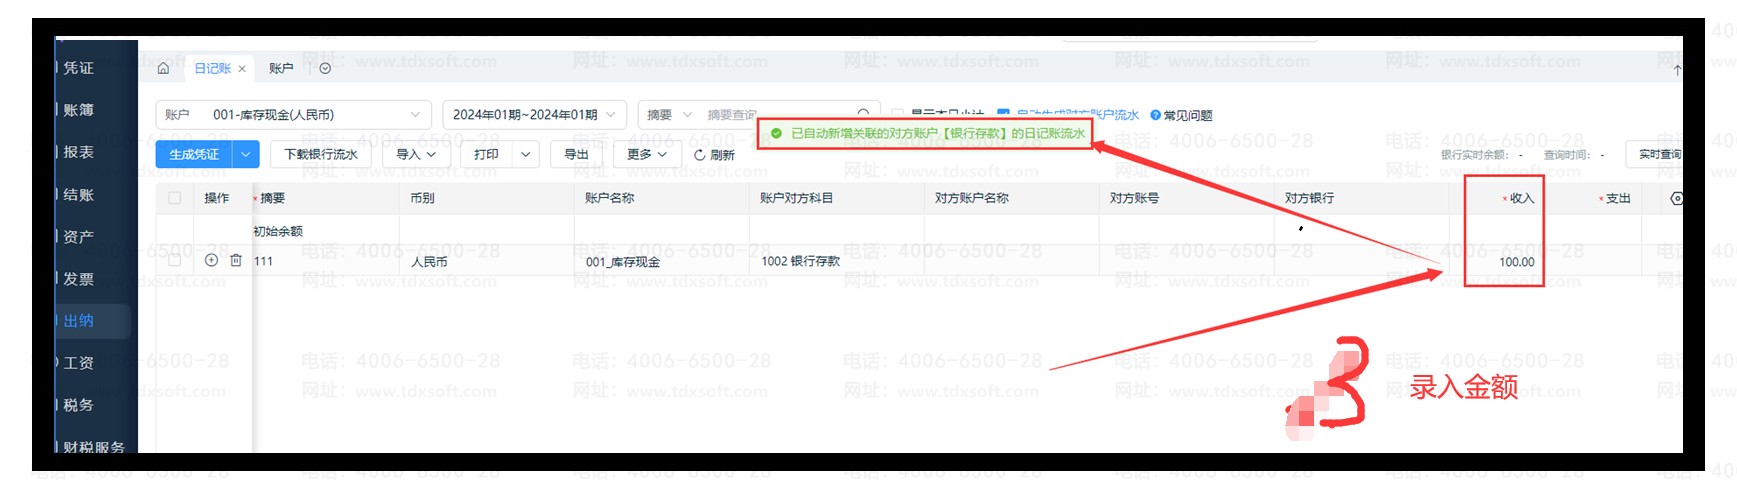Viewport: 1737px width, 489px height.
Task: Switch to the 账户 tab
Action: pos(281,68)
